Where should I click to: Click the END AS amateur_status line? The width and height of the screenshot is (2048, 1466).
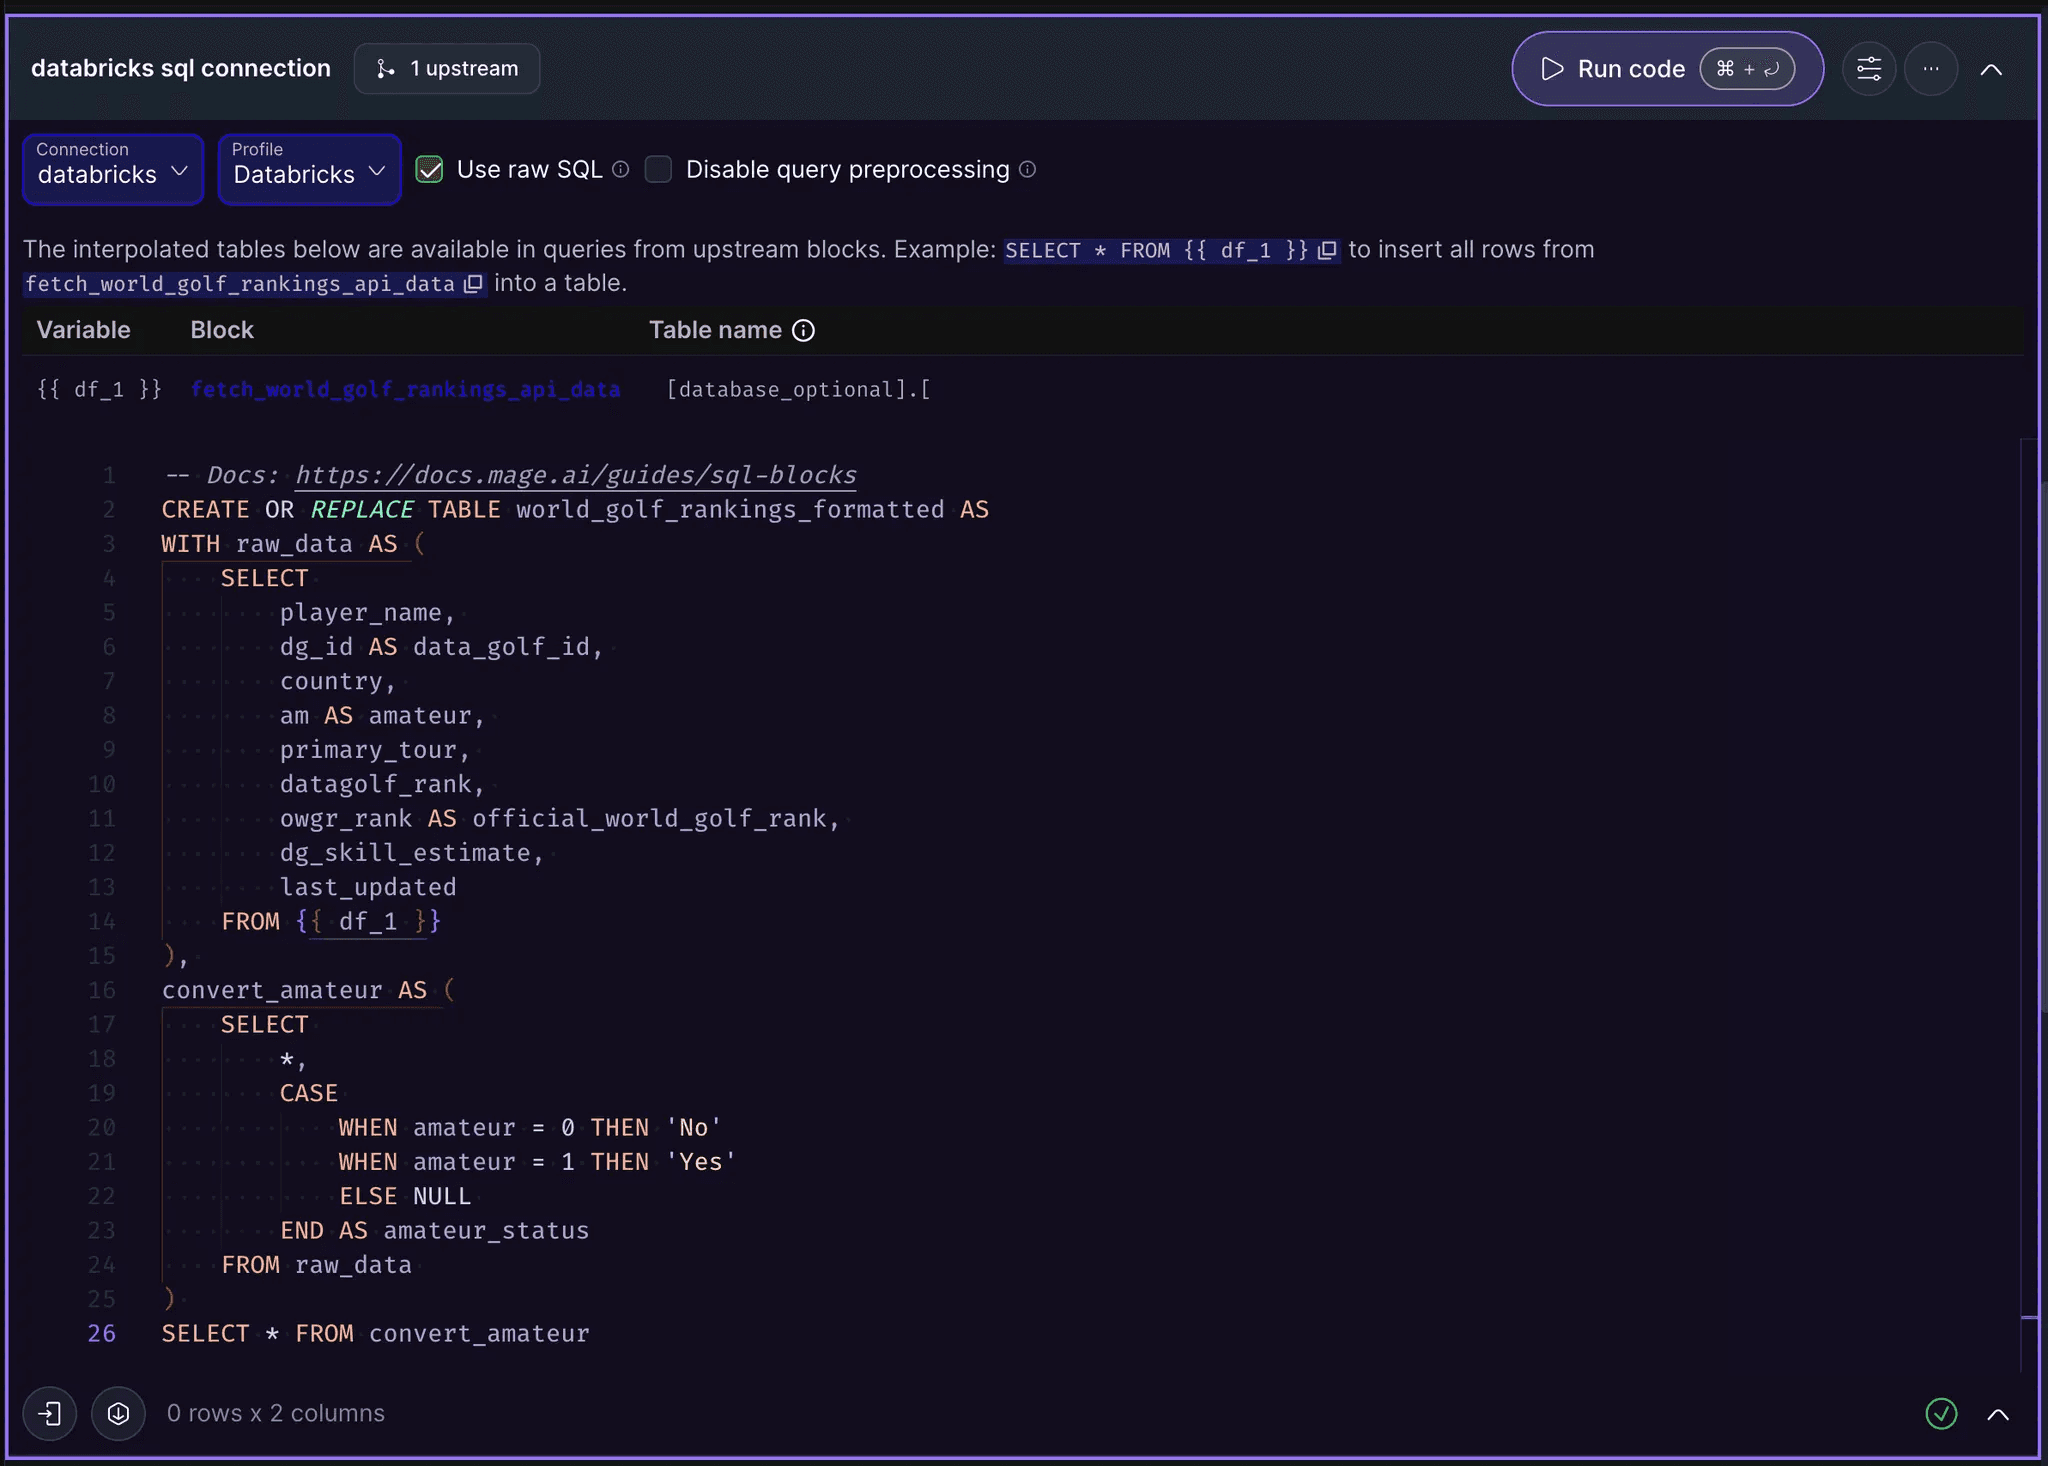tap(435, 1230)
